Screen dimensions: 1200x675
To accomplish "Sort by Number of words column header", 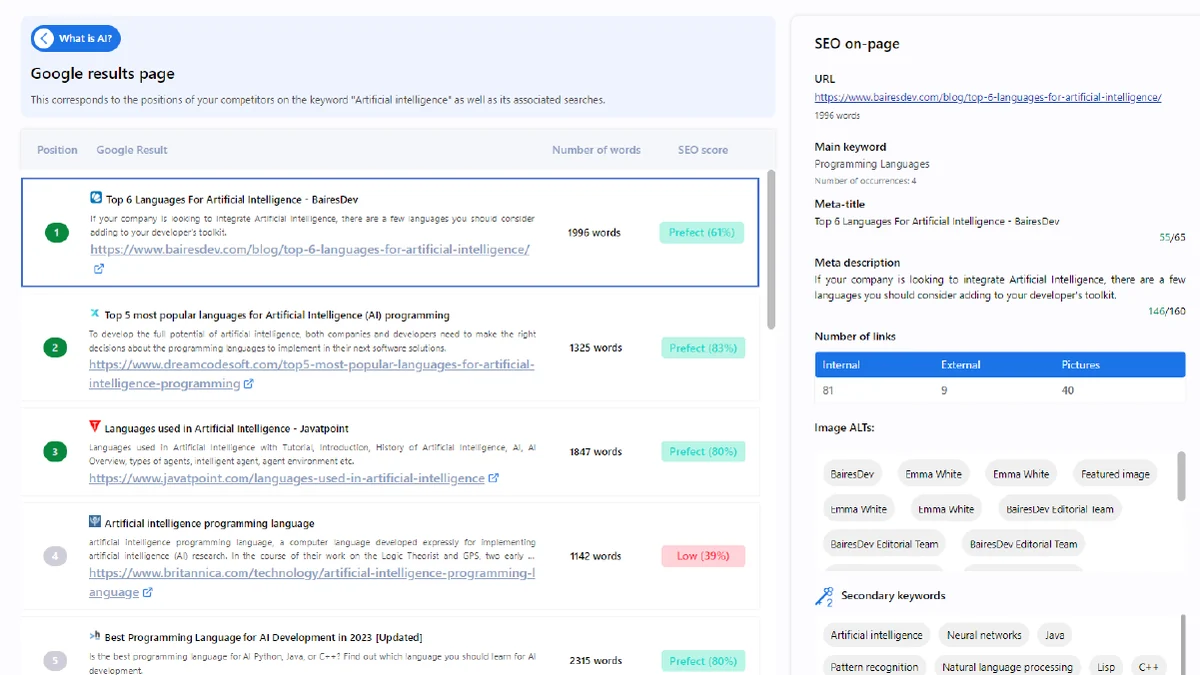I will coord(596,150).
